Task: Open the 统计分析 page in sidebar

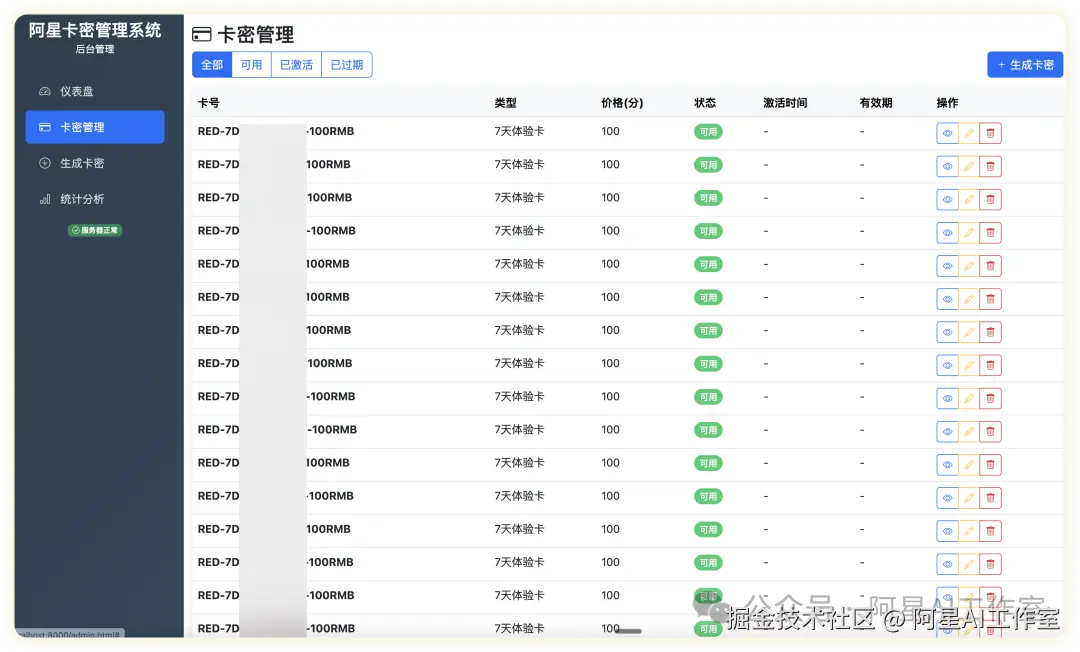Action: pos(93,198)
